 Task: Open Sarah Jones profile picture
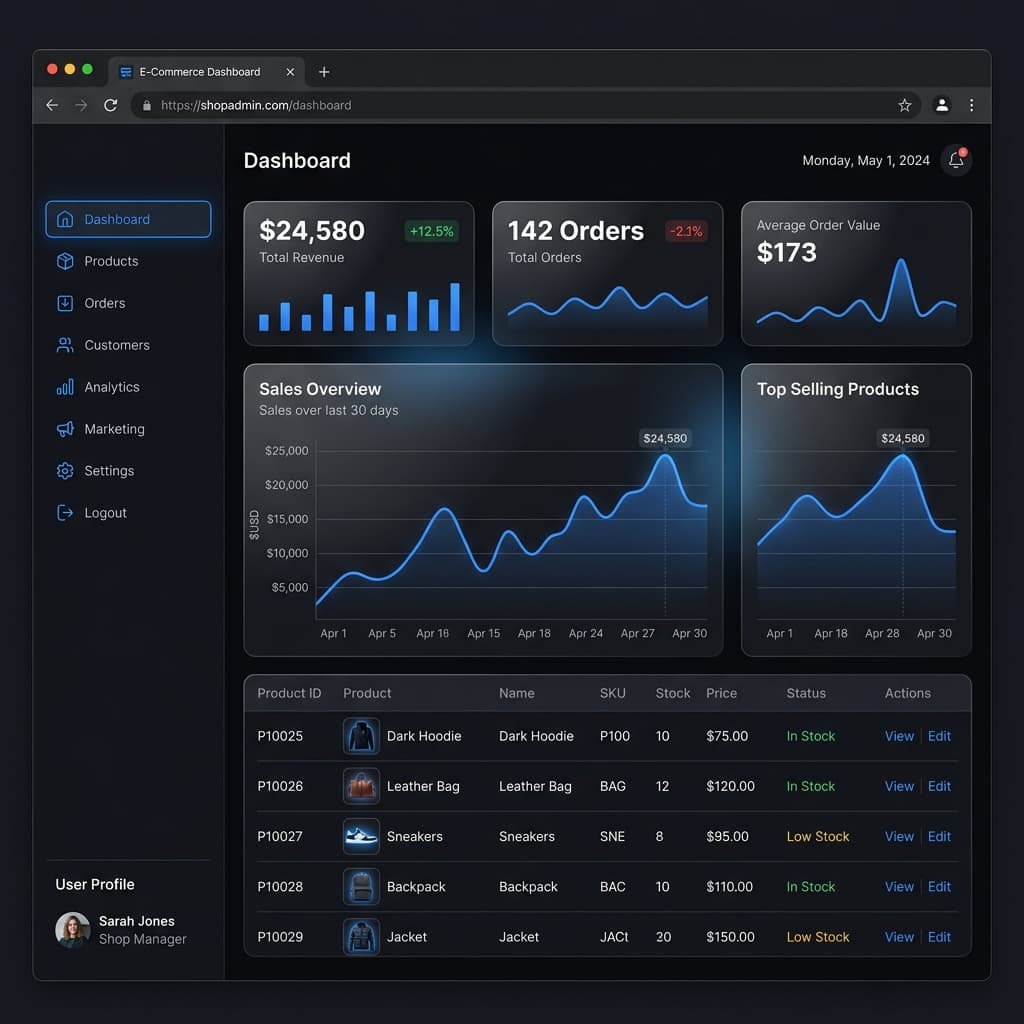coord(72,929)
